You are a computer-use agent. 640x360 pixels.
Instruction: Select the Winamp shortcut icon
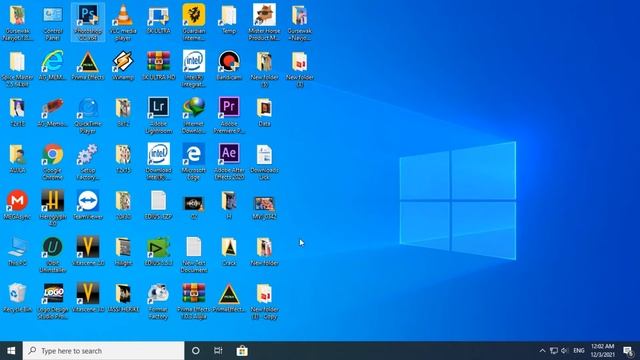[x=123, y=65]
